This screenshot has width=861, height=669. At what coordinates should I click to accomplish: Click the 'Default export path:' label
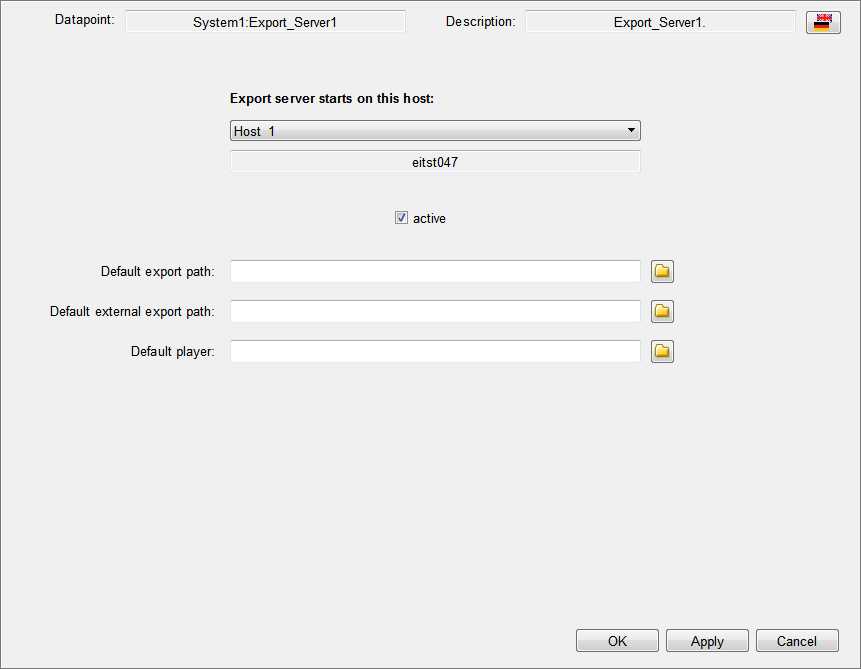point(157,271)
